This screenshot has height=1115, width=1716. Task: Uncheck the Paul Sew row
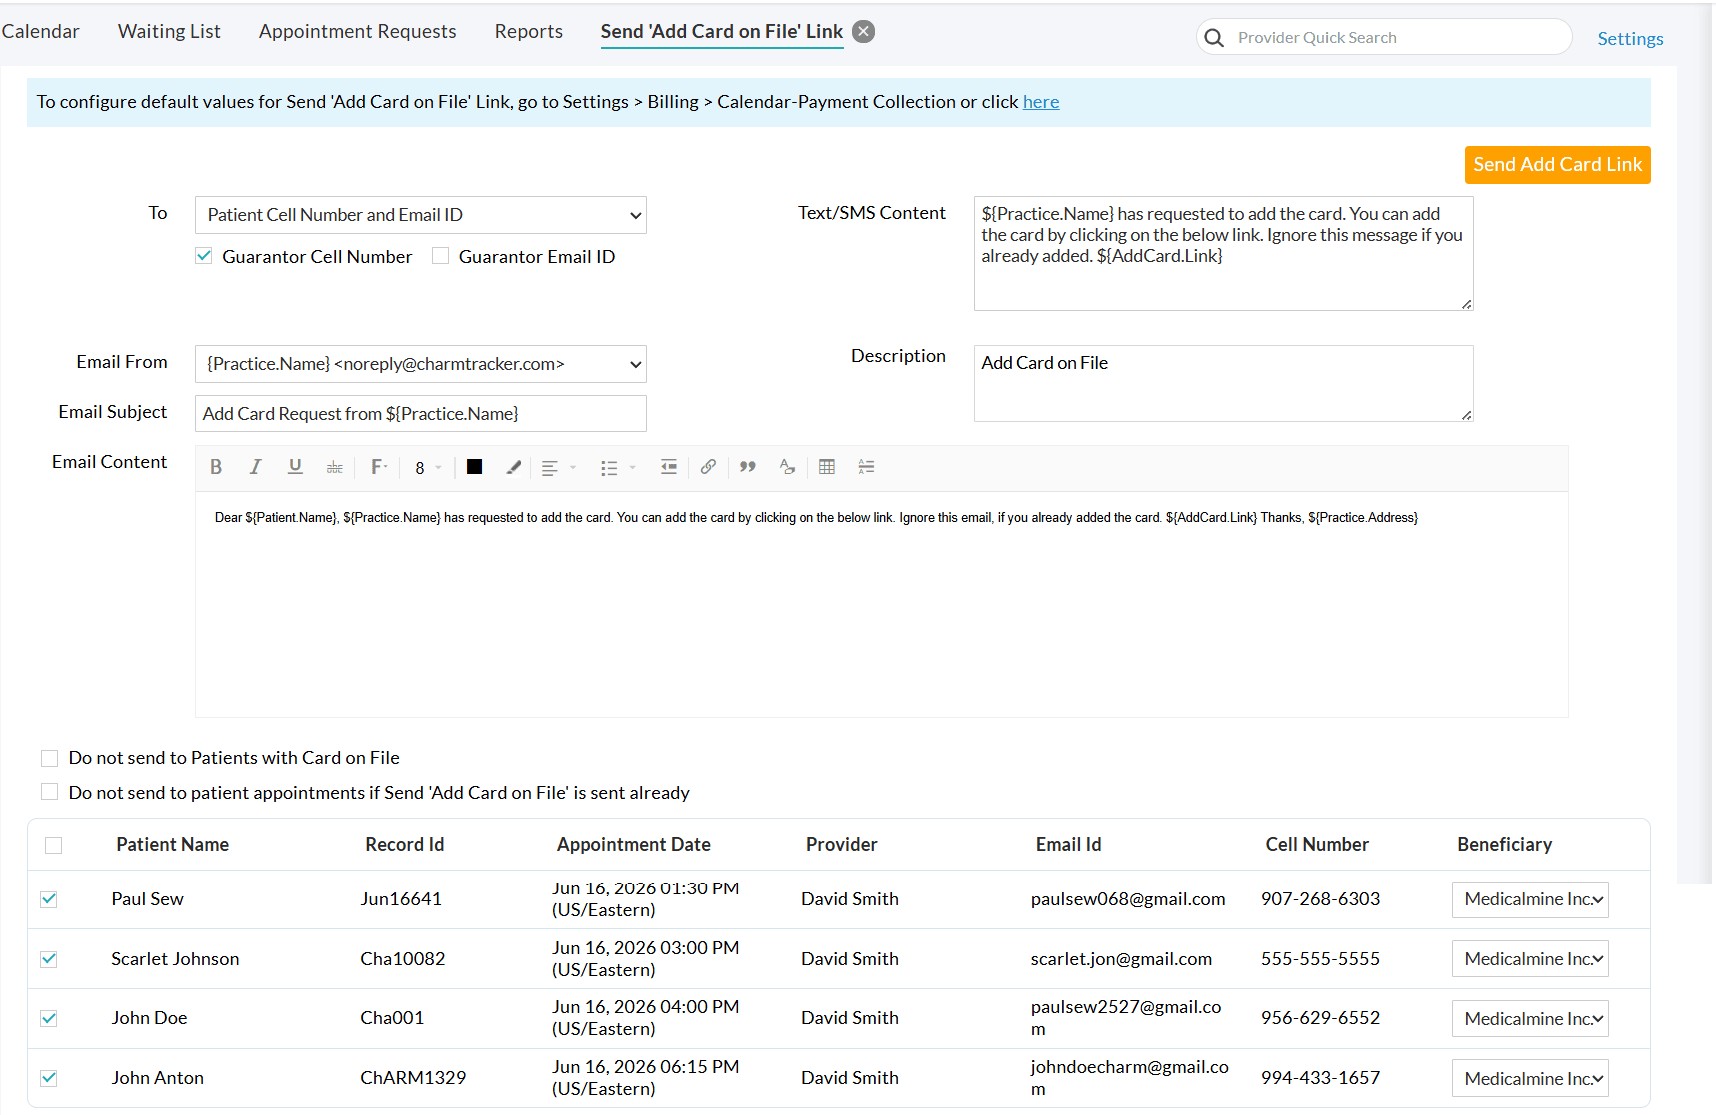[48, 899]
